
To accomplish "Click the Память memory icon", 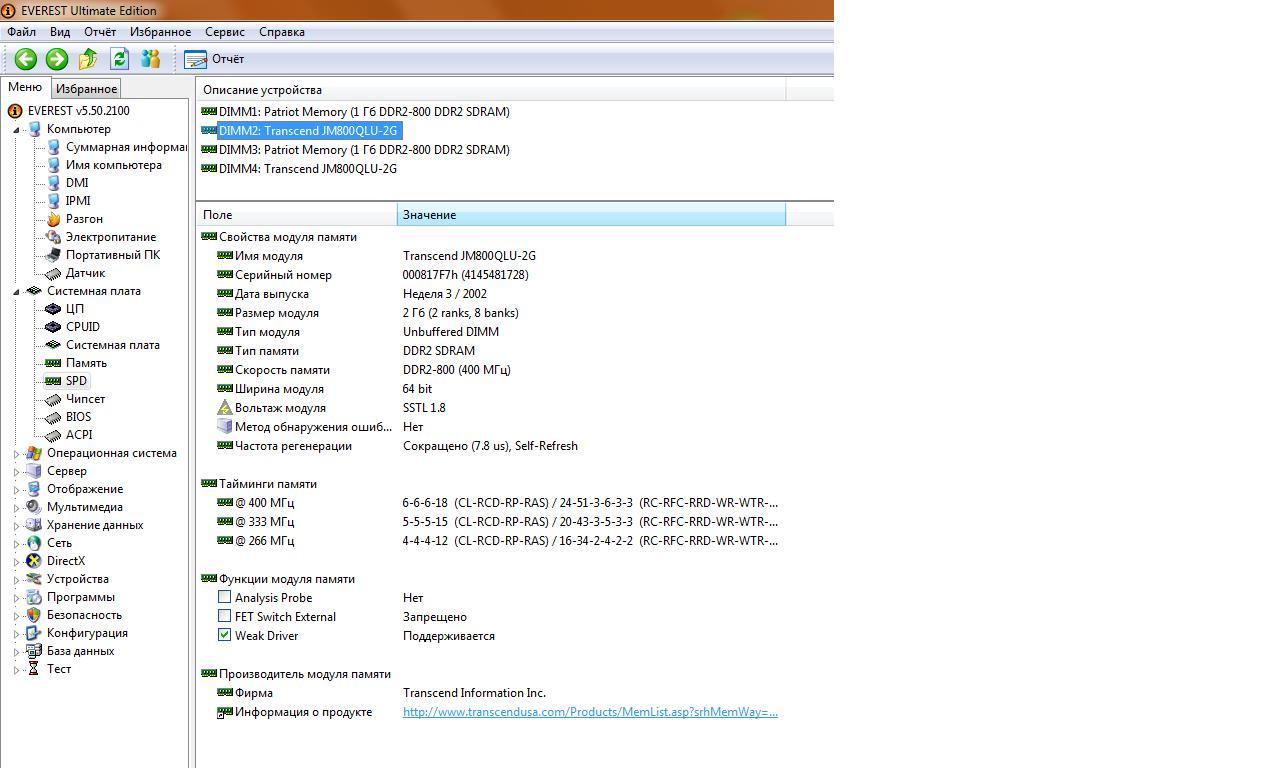I will (x=53, y=363).
